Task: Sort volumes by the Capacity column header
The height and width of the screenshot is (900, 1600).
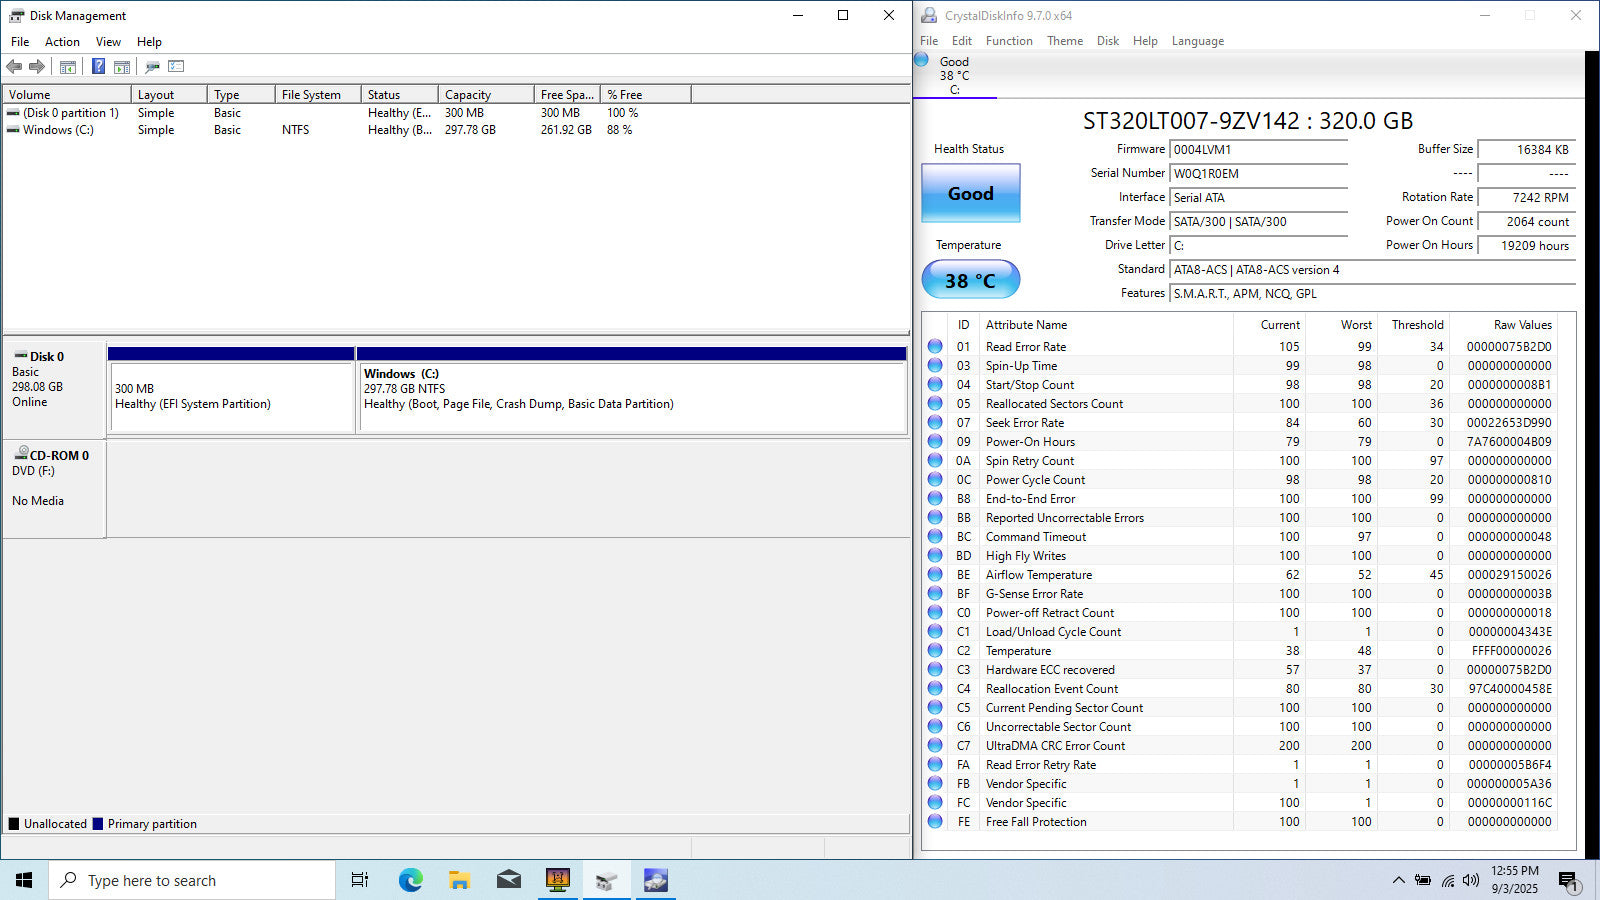Action: coord(486,95)
